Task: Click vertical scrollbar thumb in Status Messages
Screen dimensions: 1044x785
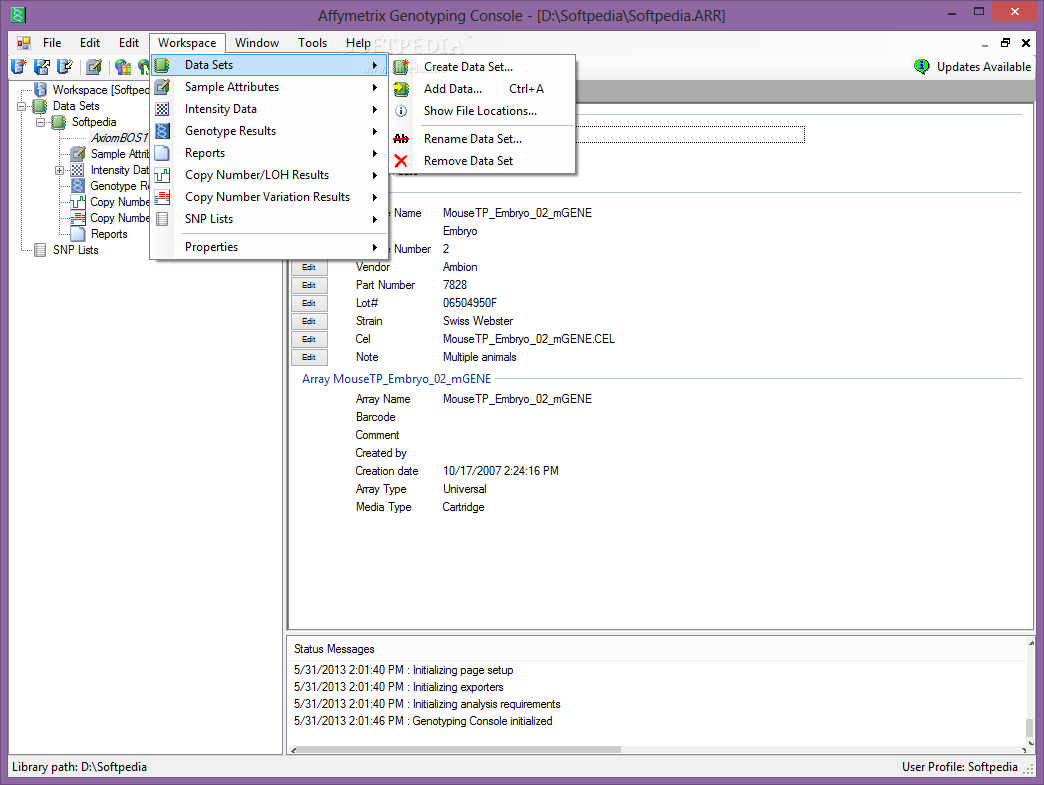Action: point(1029,727)
